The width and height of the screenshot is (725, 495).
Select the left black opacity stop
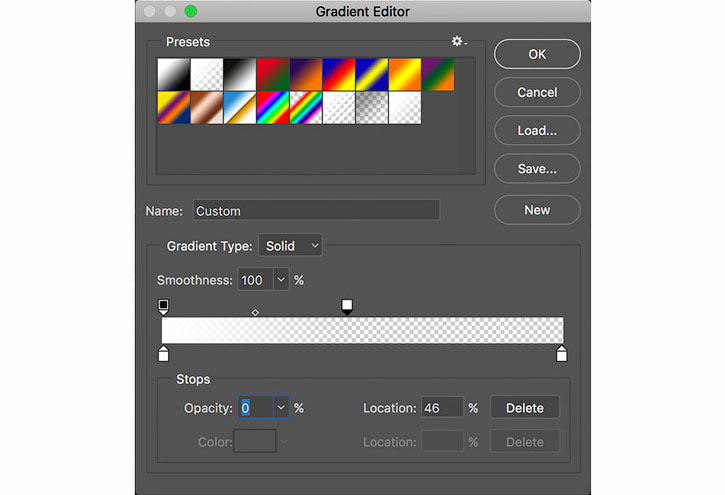(x=163, y=307)
